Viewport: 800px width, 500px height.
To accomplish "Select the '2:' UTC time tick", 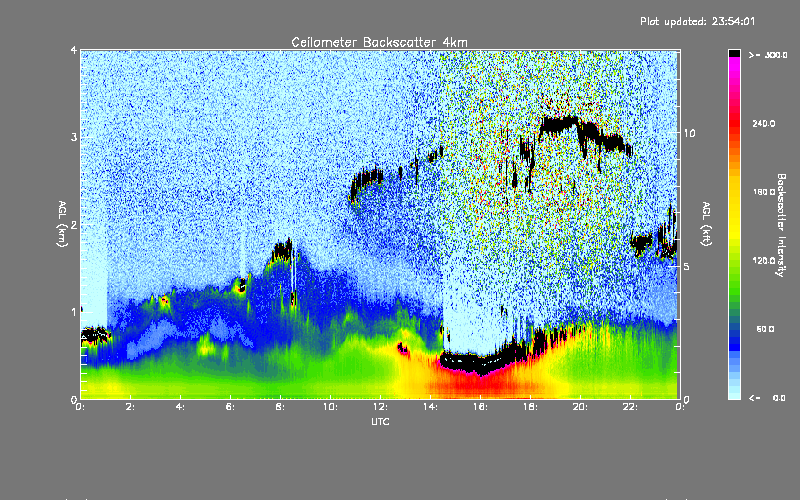I will pos(131,407).
